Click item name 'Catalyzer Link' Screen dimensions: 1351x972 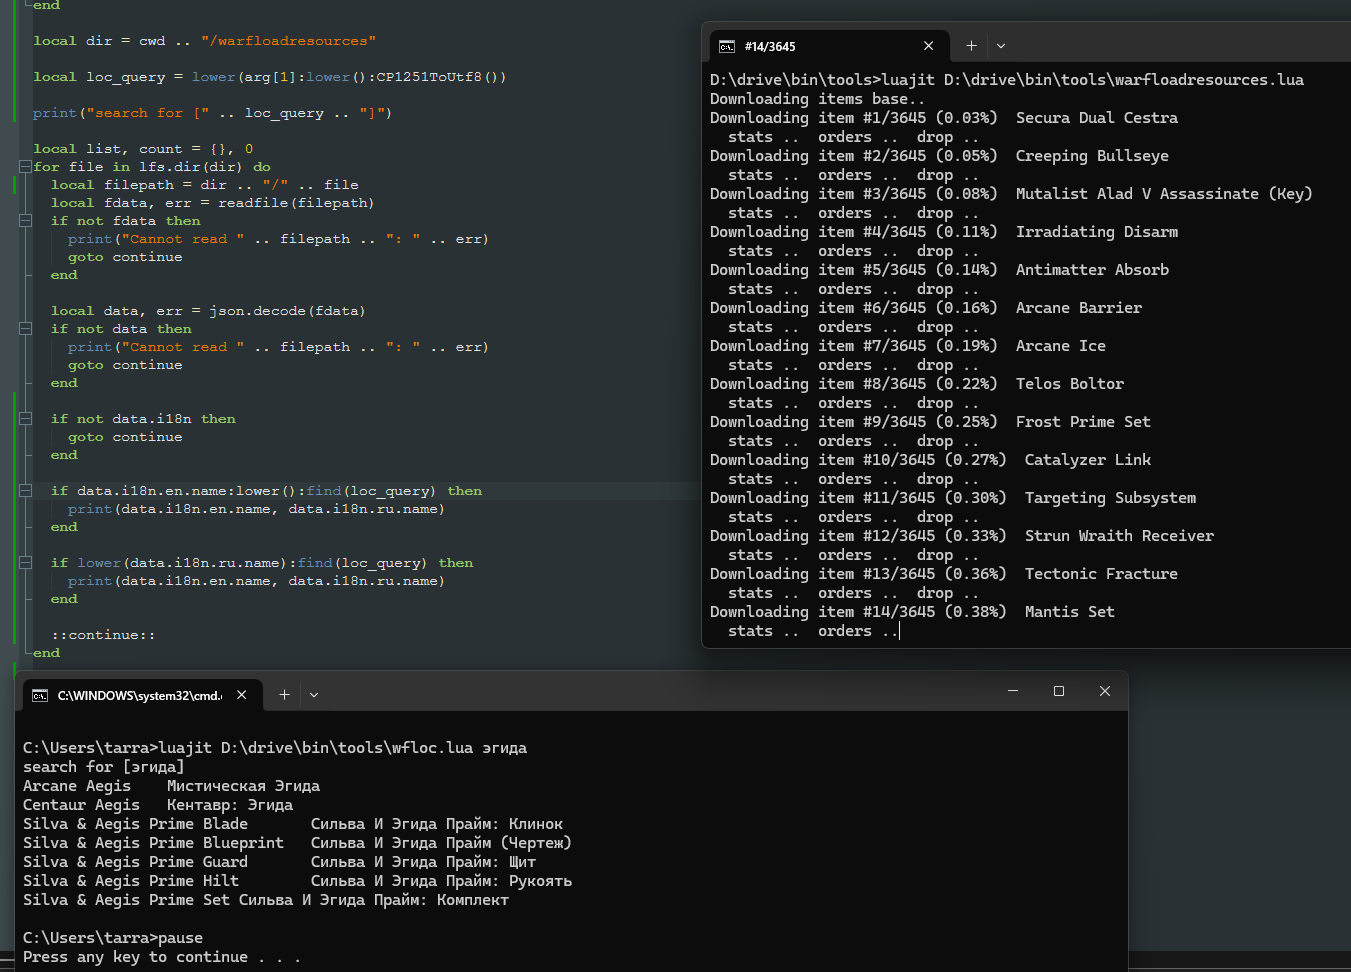tap(1088, 460)
